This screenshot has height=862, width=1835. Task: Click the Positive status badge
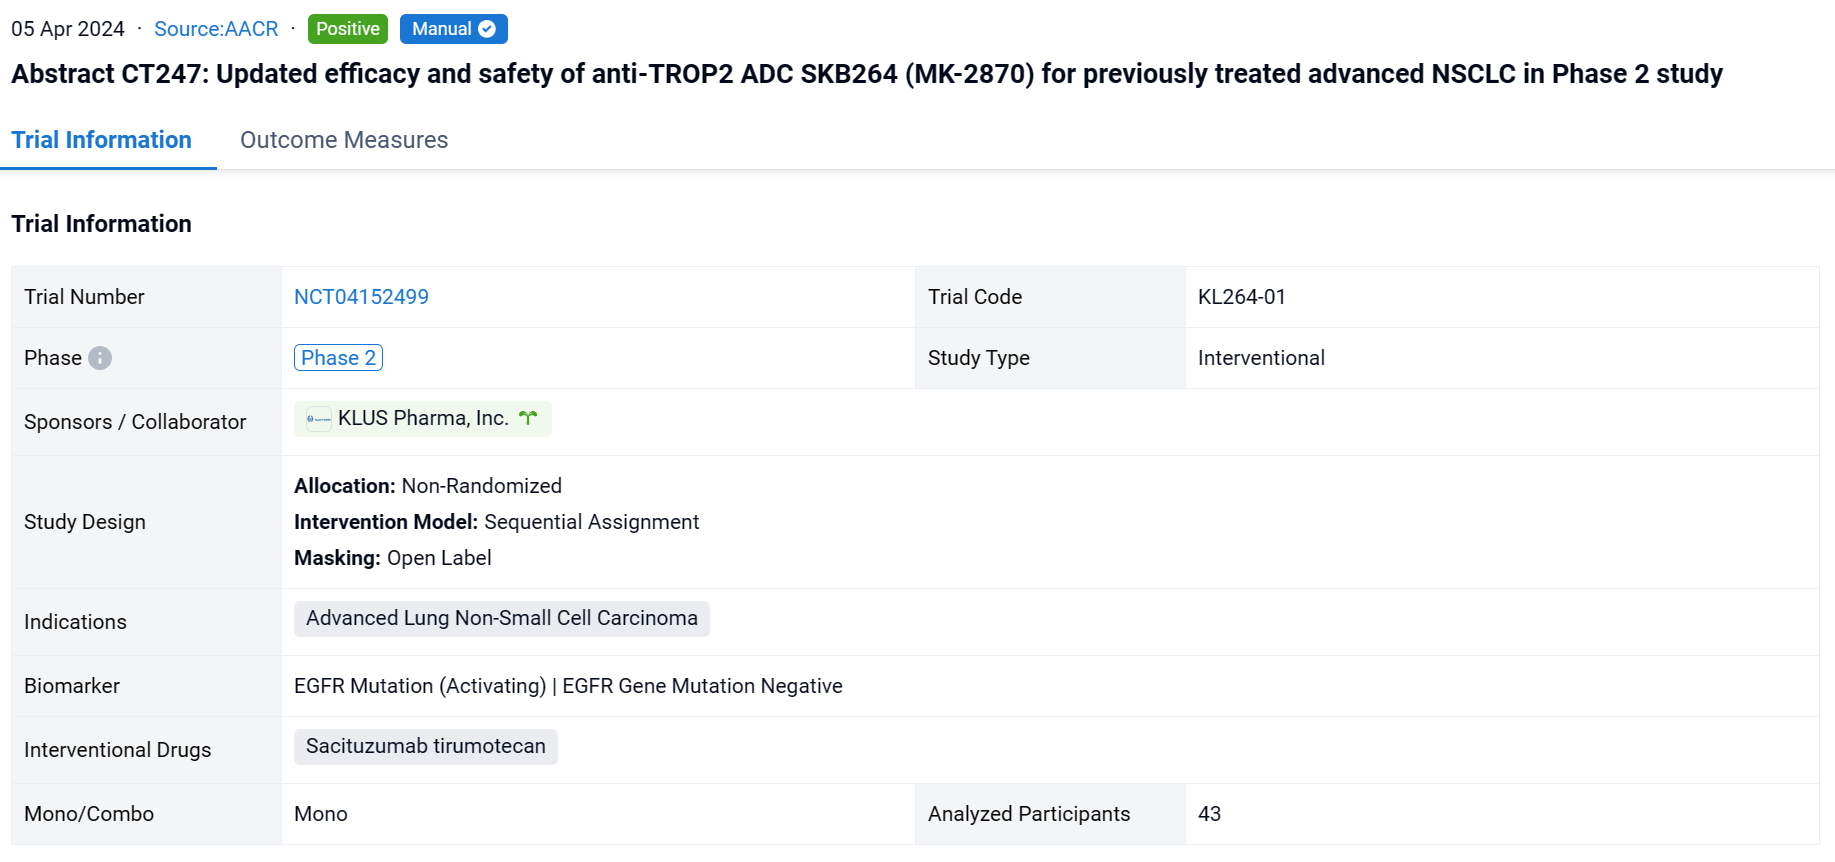point(347,29)
